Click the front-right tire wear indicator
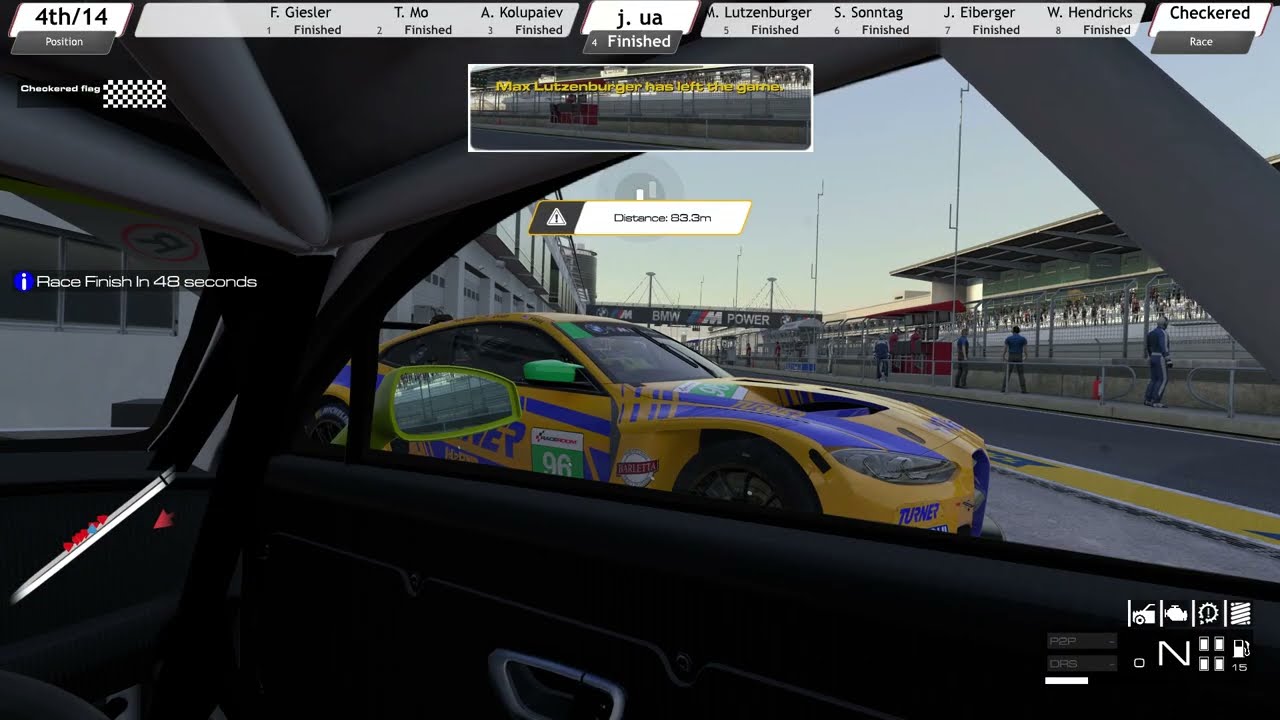The image size is (1280, 720). click(1219, 645)
